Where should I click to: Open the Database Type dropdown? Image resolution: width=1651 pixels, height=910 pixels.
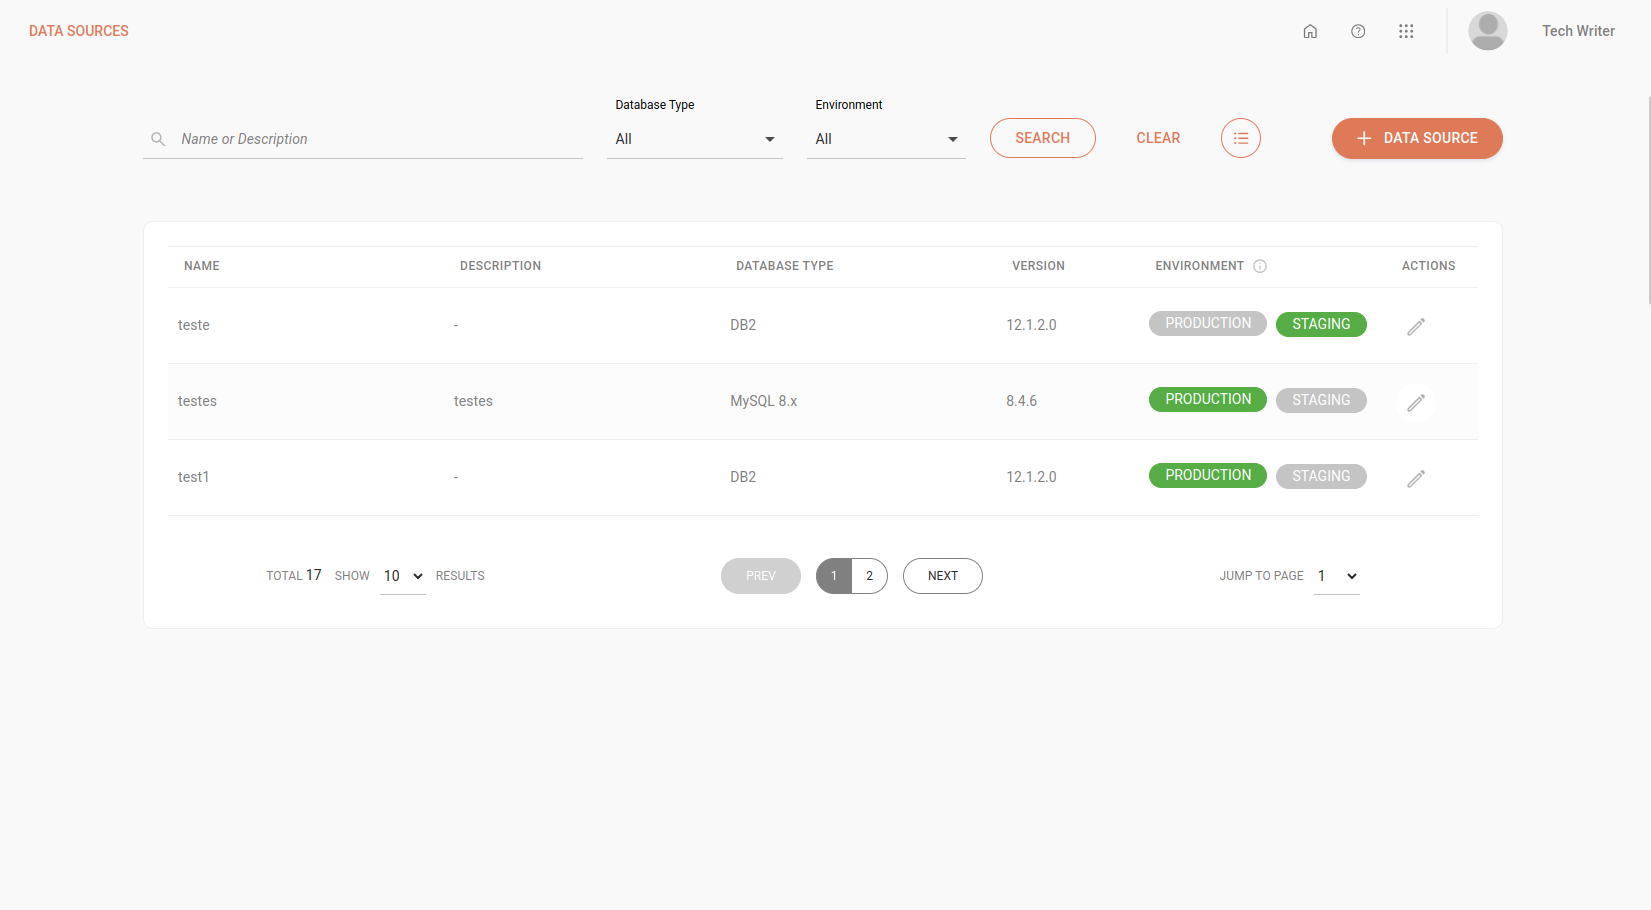pos(694,139)
